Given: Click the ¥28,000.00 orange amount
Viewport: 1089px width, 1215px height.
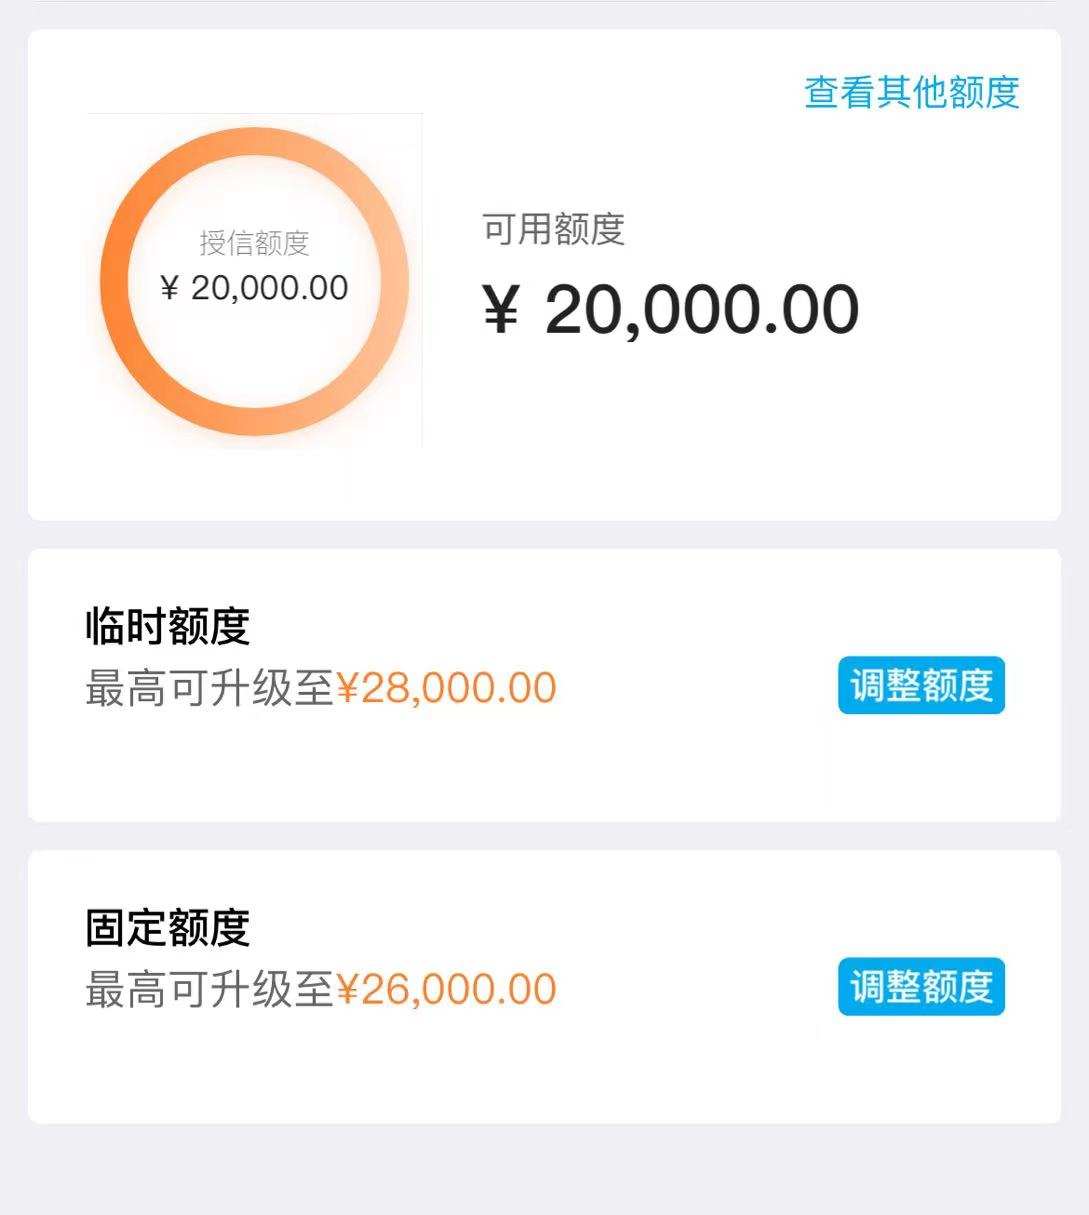Looking at the screenshot, I should 446,688.
